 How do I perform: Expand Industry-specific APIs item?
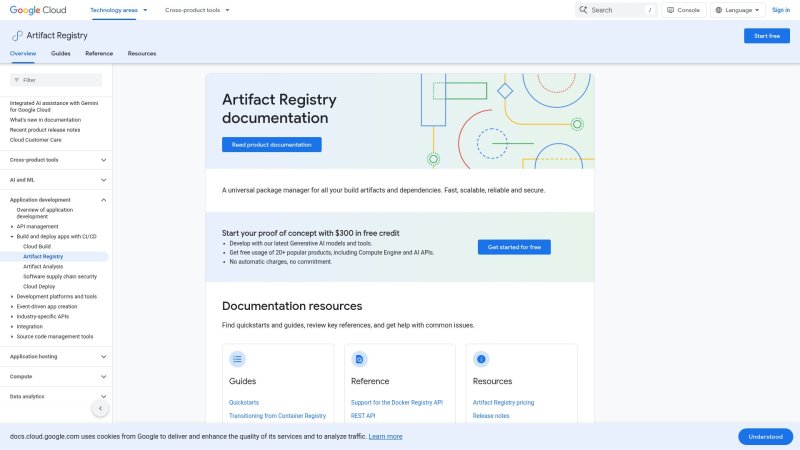[12, 316]
